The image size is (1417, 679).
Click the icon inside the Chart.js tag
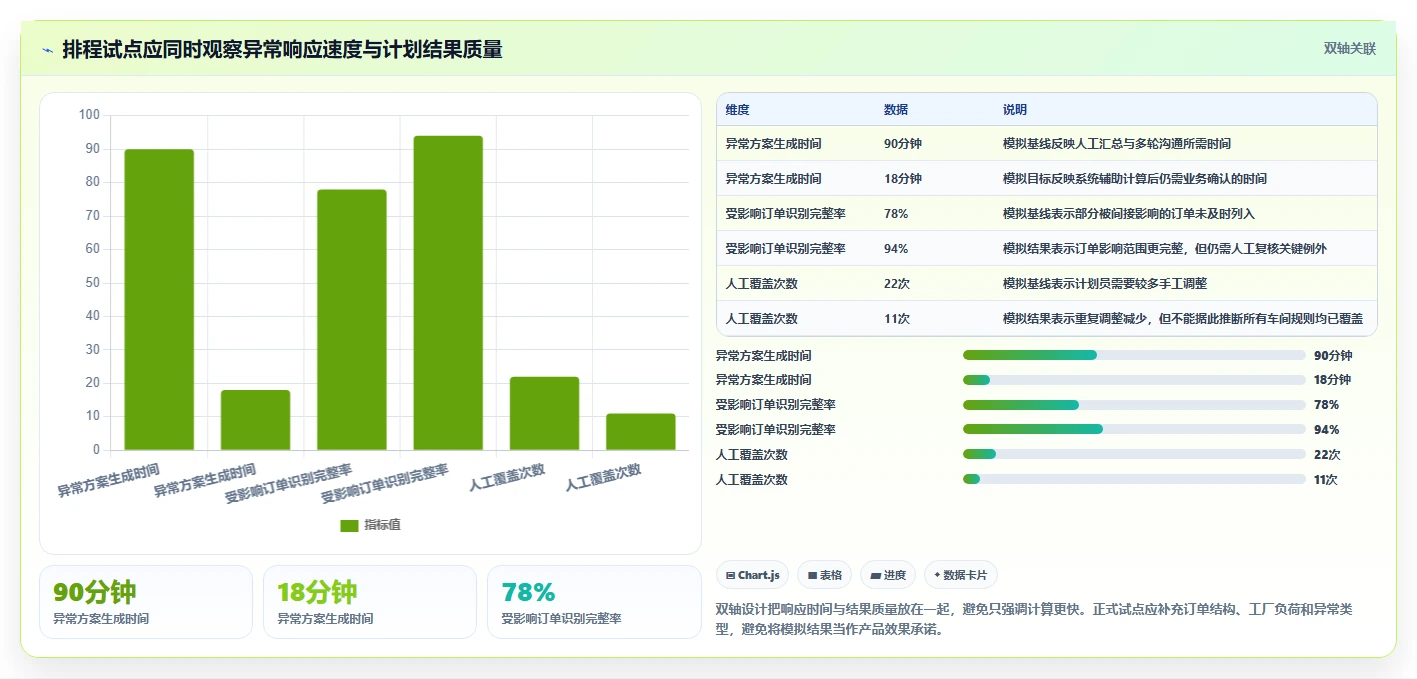(731, 575)
